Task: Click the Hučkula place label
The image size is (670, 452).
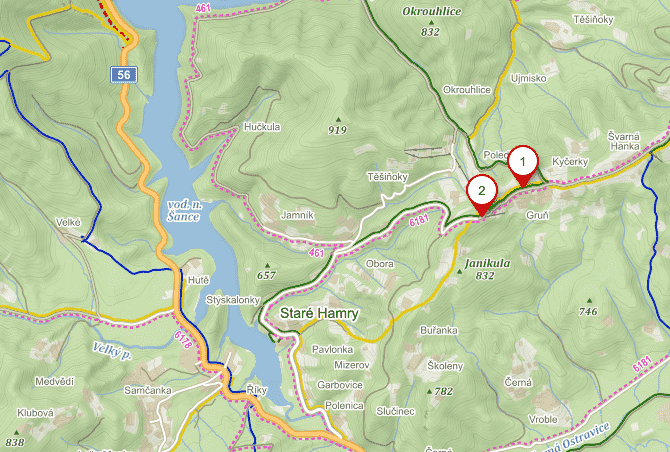Action: point(262,127)
